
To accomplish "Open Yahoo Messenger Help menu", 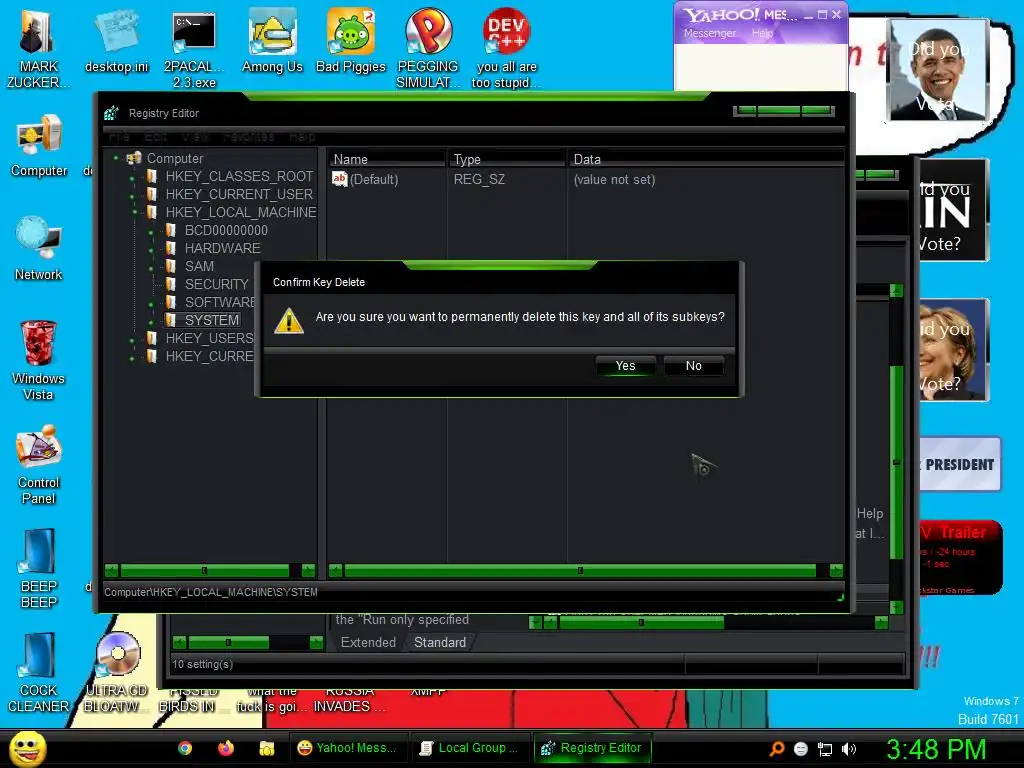I will [x=762, y=33].
